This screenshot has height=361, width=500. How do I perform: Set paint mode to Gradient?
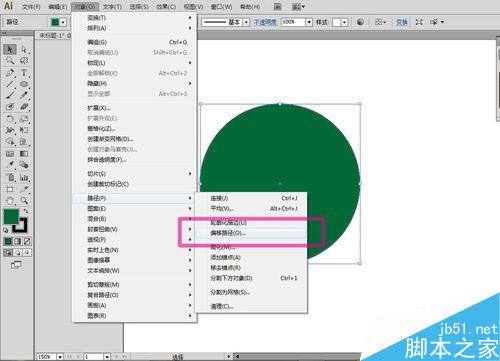click(17, 241)
